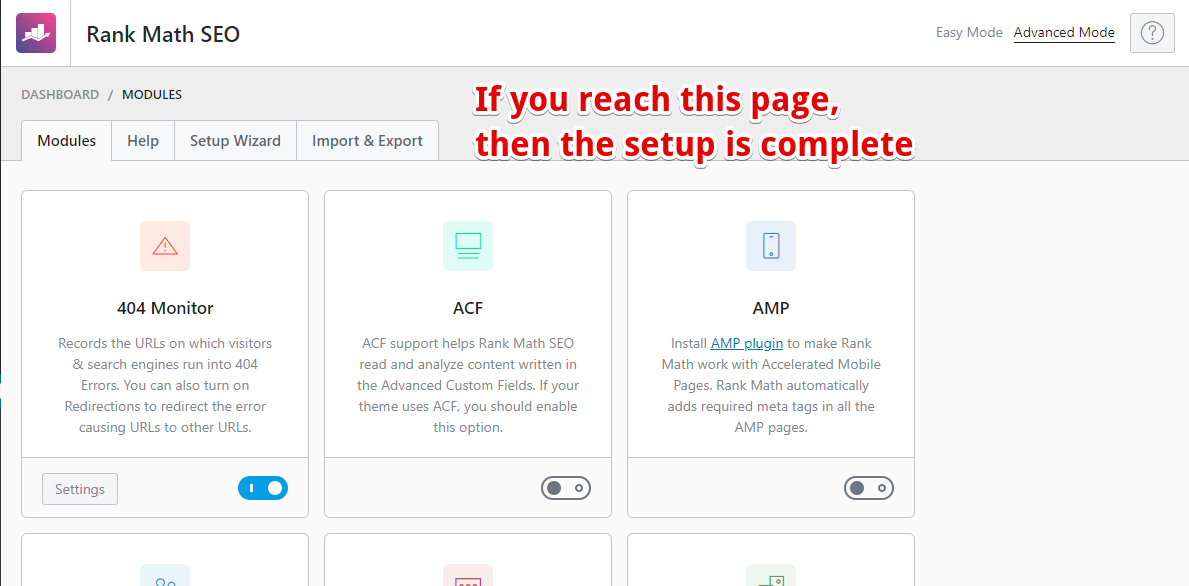Switch to the Modules tab
The height and width of the screenshot is (586, 1189).
tap(67, 141)
